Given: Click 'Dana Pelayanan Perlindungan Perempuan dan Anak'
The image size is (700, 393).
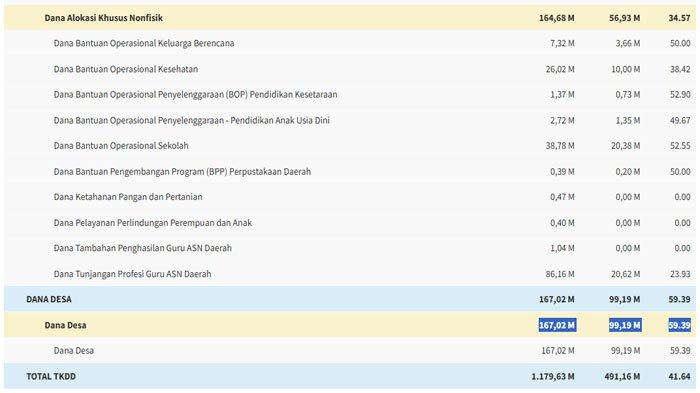Looking at the screenshot, I should pyautogui.click(x=153, y=222).
